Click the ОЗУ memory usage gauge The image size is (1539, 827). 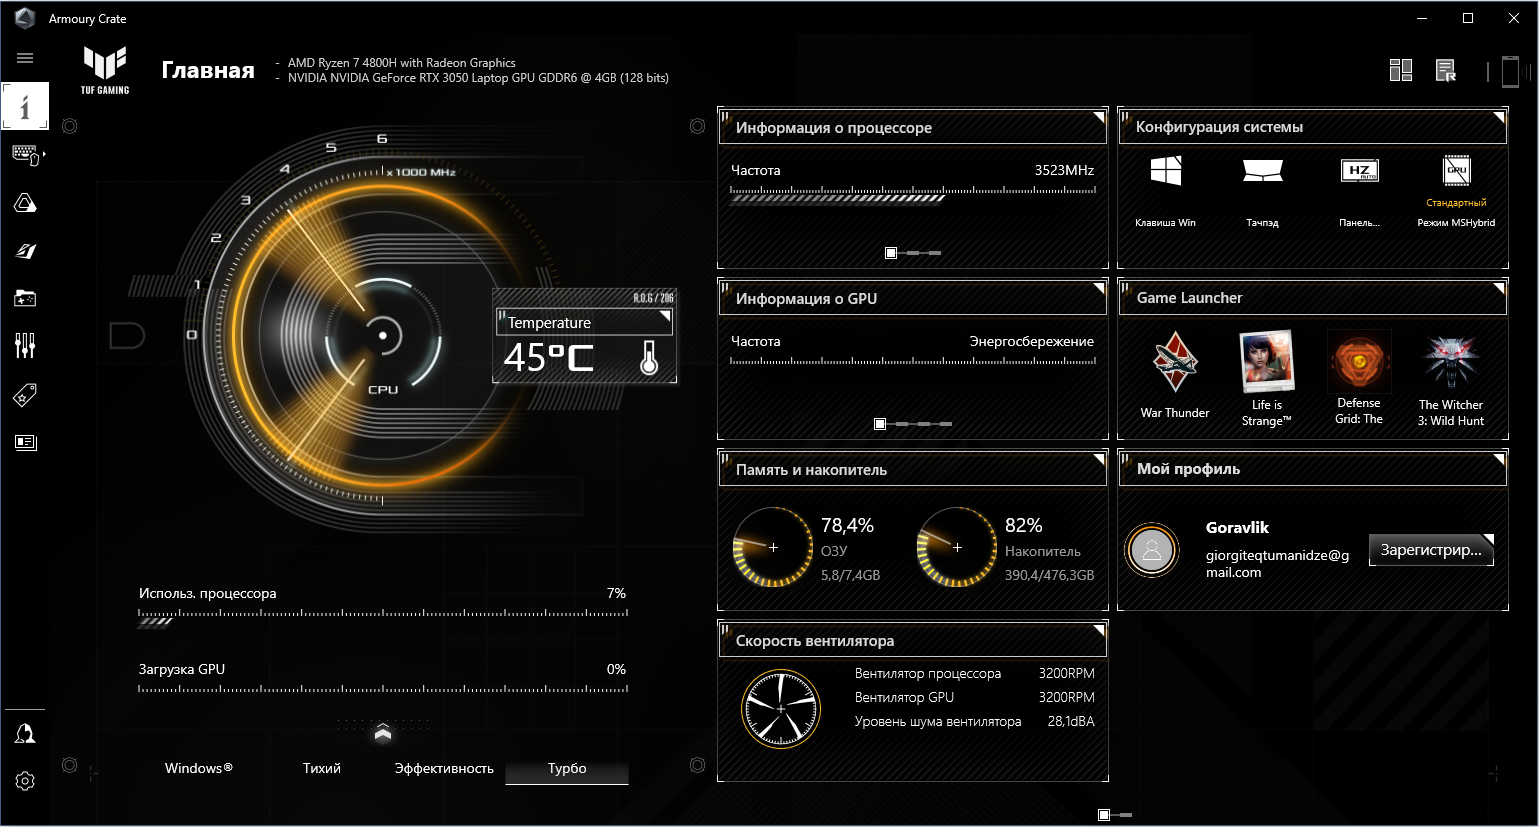[x=772, y=547]
